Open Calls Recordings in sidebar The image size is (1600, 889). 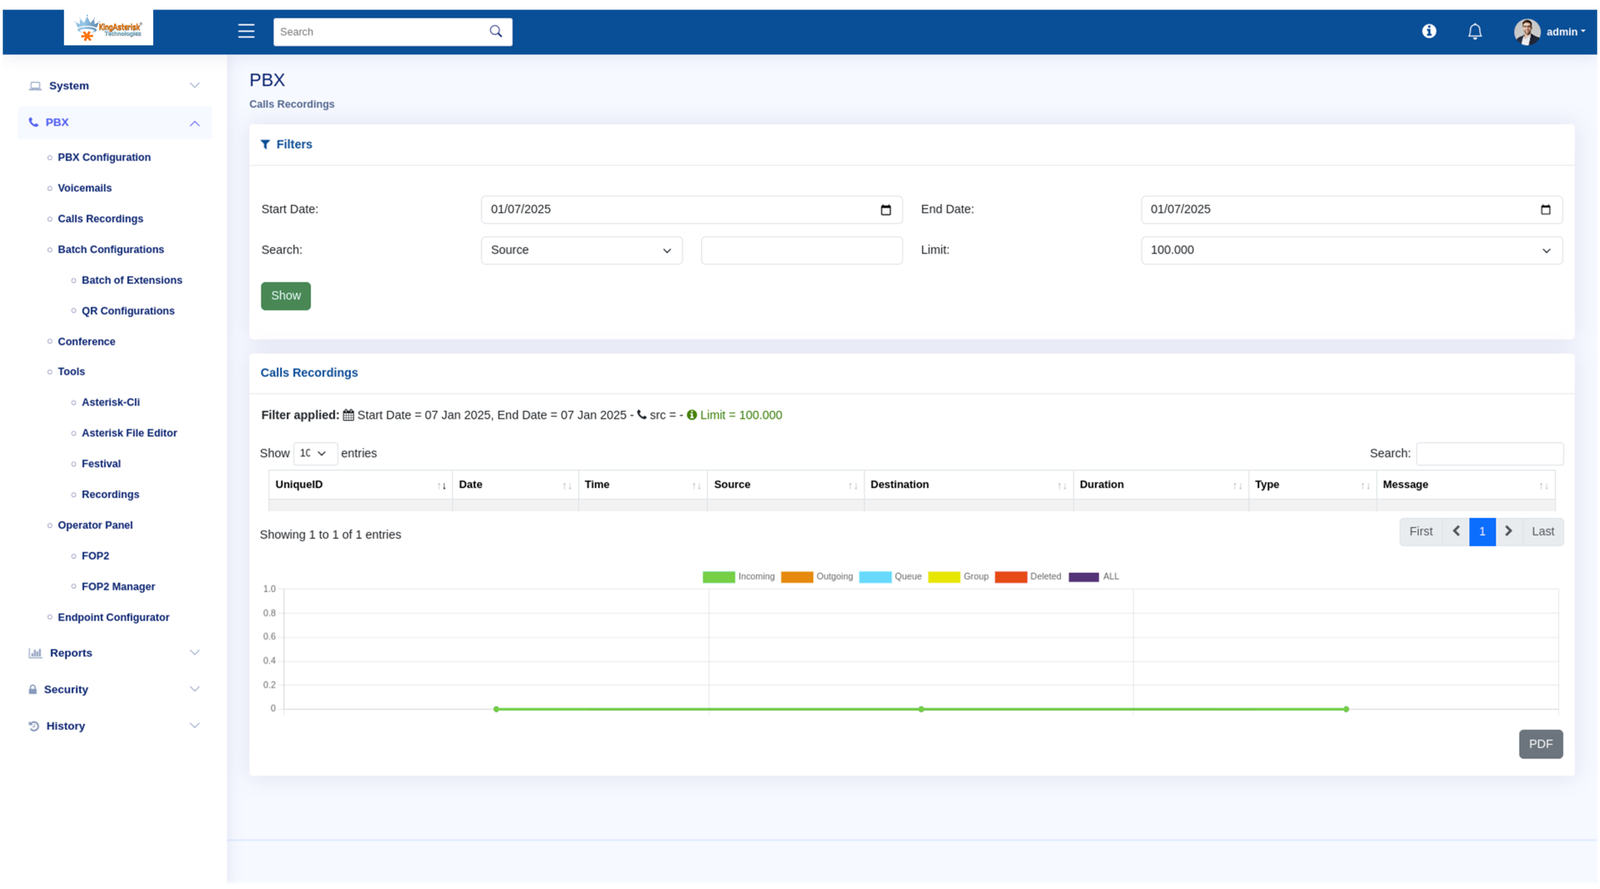tap(100, 219)
